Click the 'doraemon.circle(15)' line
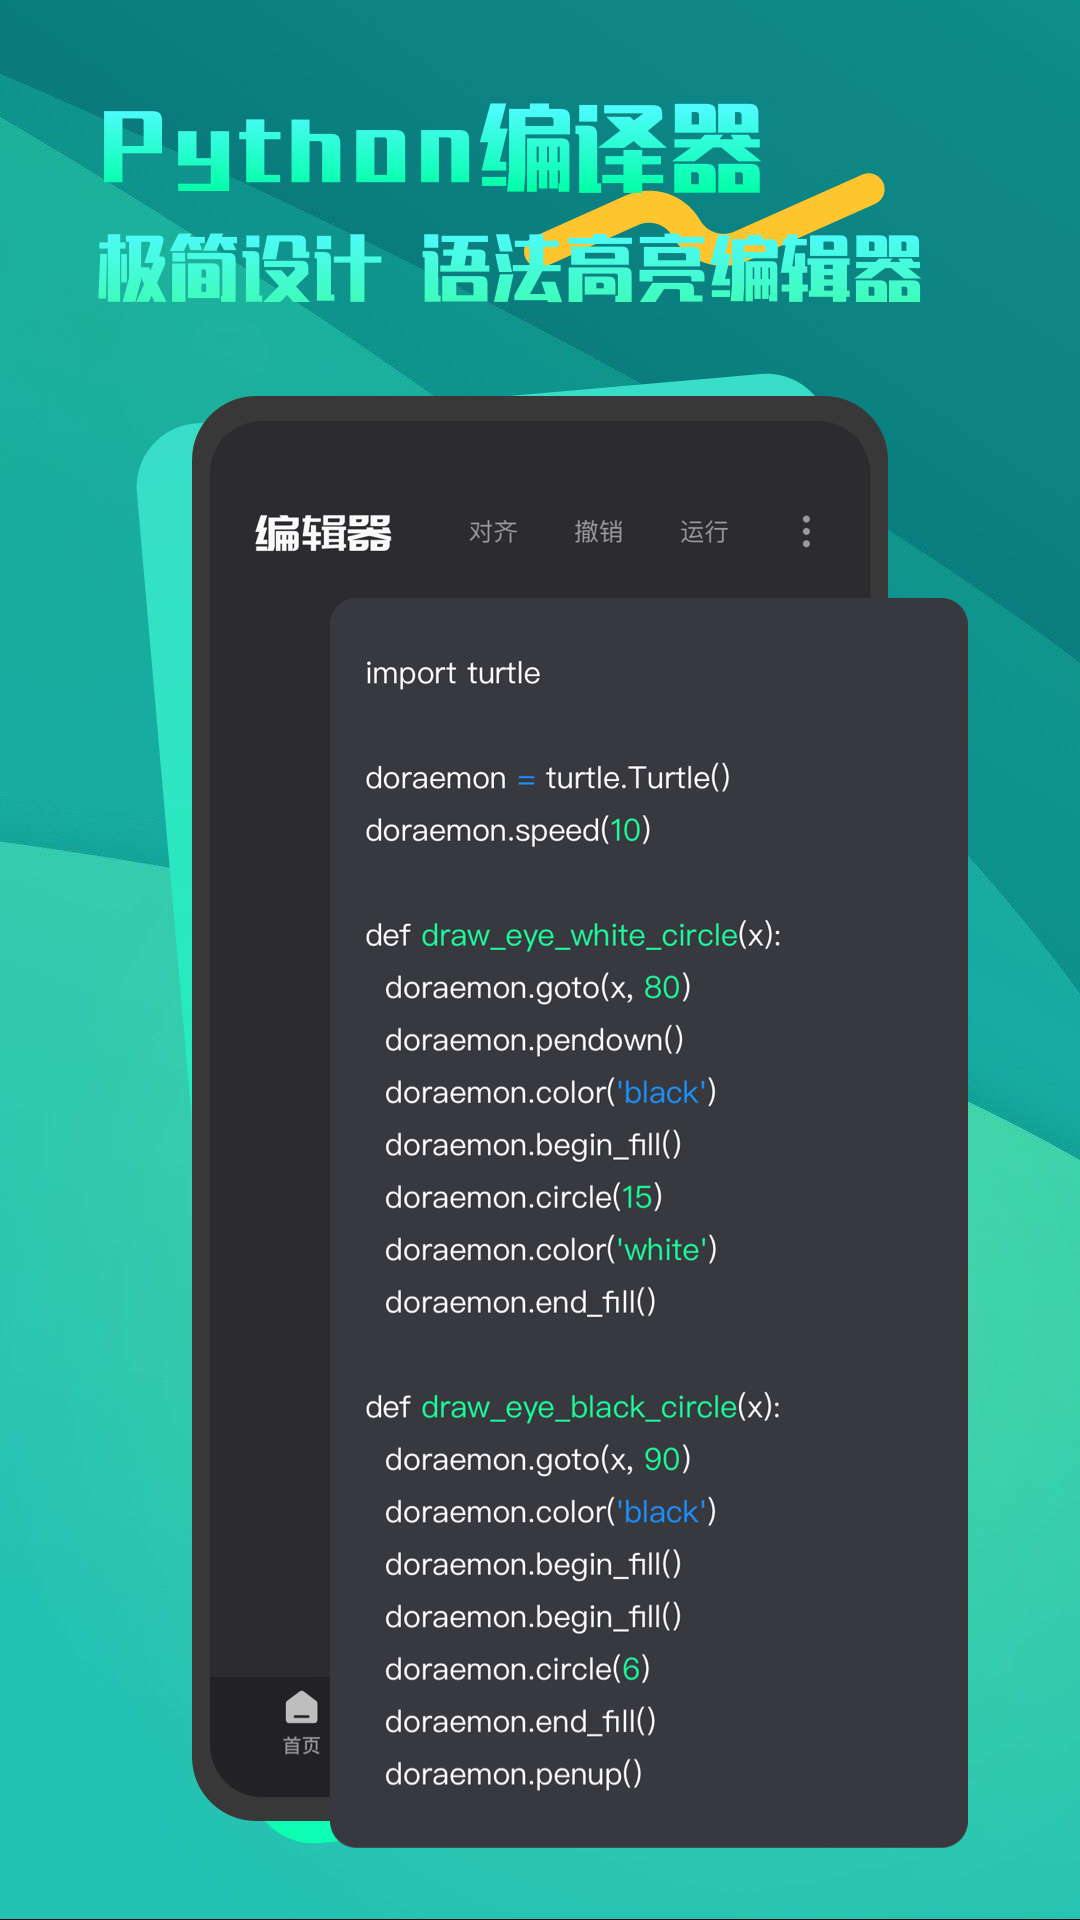Viewport: 1080px width, 1920px height. coord(524,1198)
